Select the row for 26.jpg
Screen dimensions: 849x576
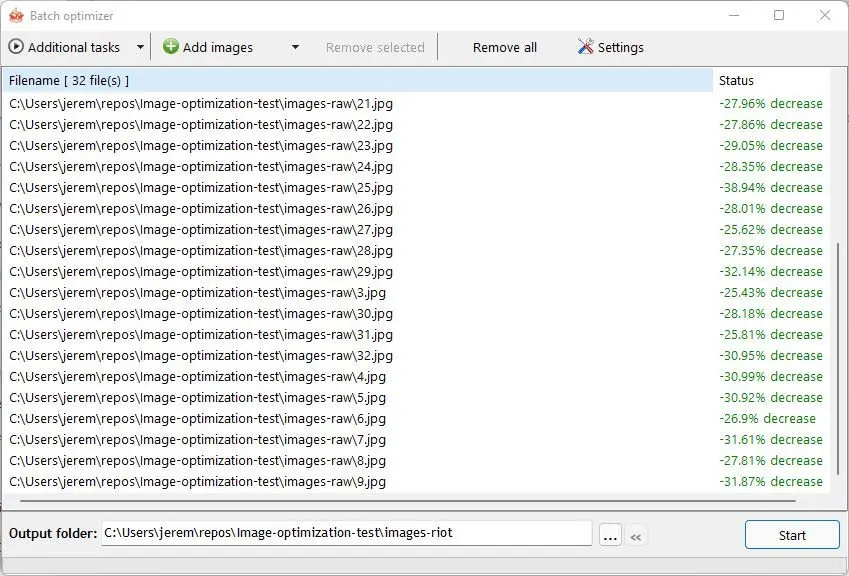click(415, 208)
